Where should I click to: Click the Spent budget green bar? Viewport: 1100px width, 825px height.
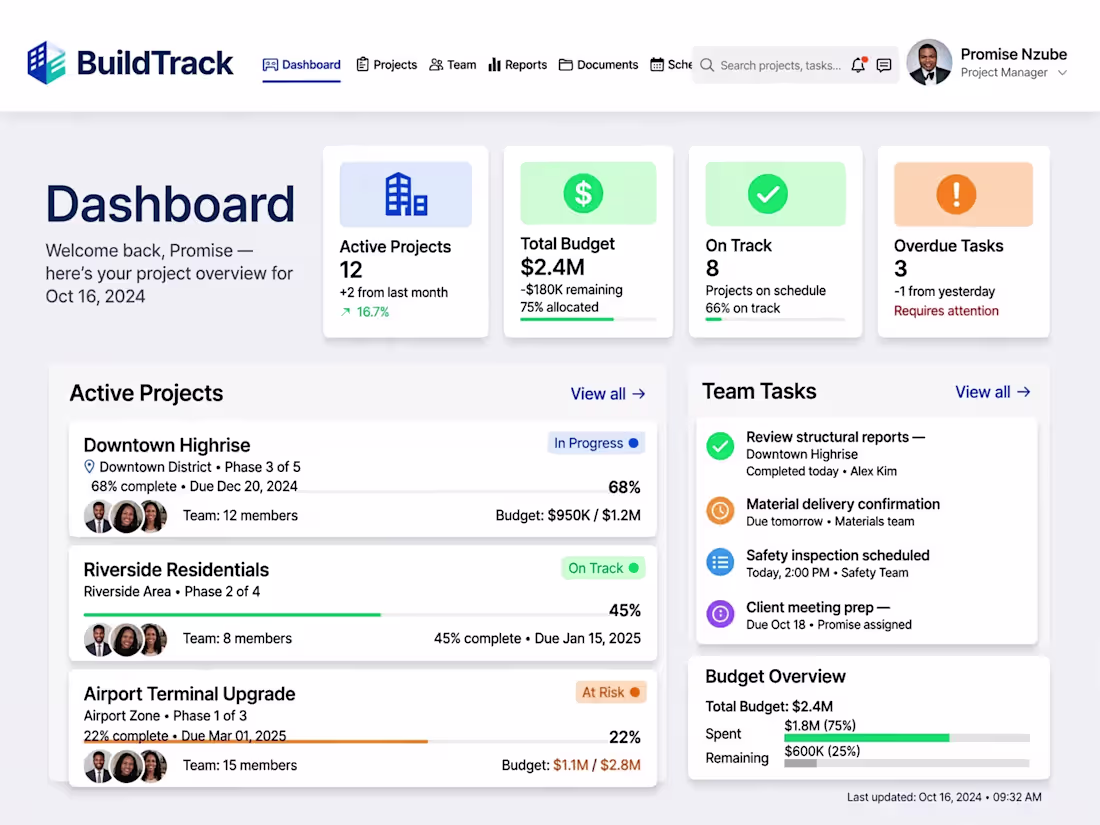coord(866,738)
